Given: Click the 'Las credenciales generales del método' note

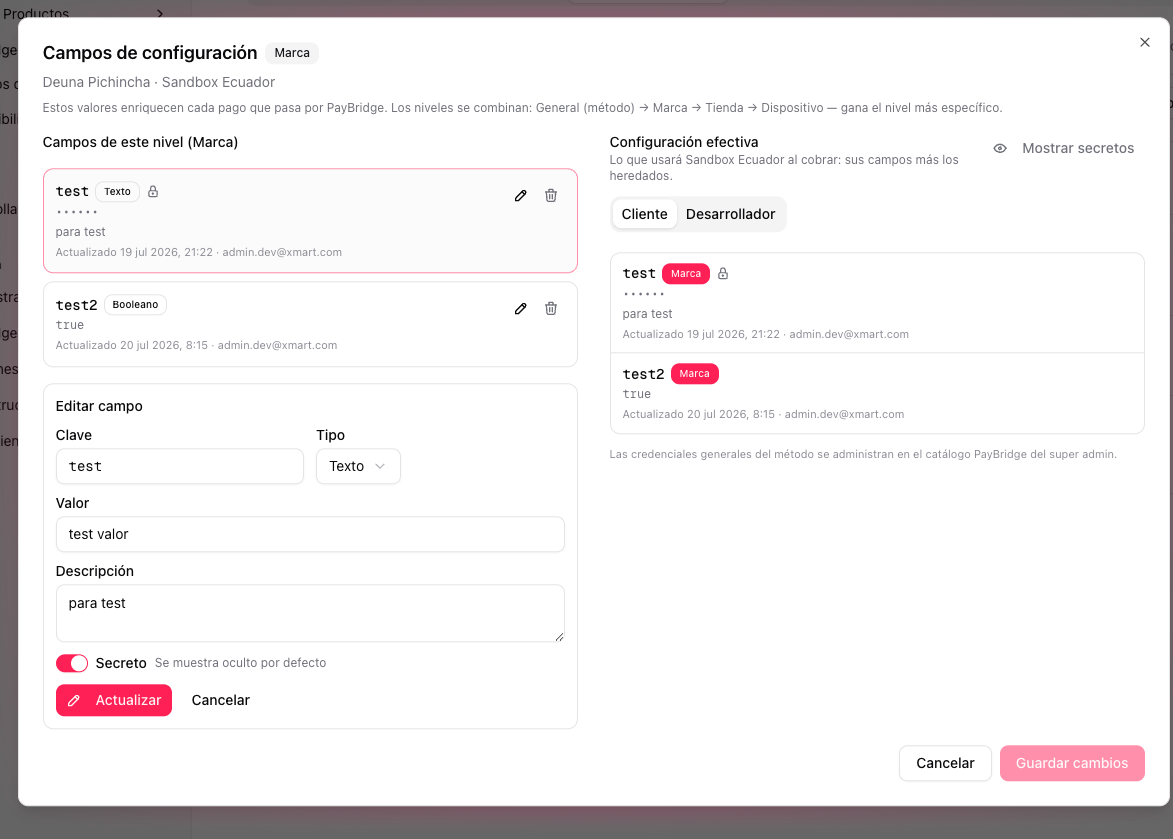Looking at the screenshot, I should [x=863, y=455].
